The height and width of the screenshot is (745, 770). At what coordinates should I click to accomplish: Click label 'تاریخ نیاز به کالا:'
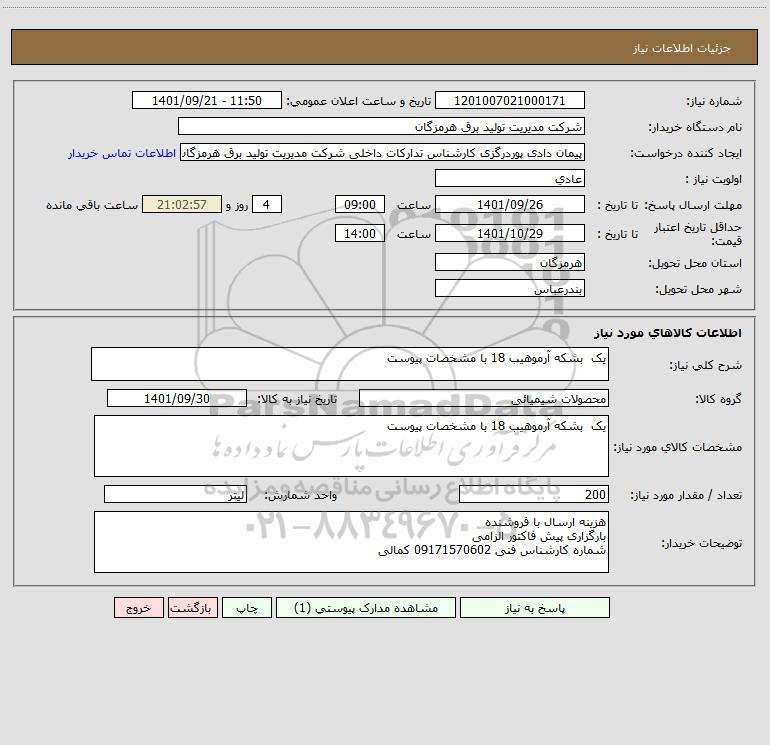(297, 399)
